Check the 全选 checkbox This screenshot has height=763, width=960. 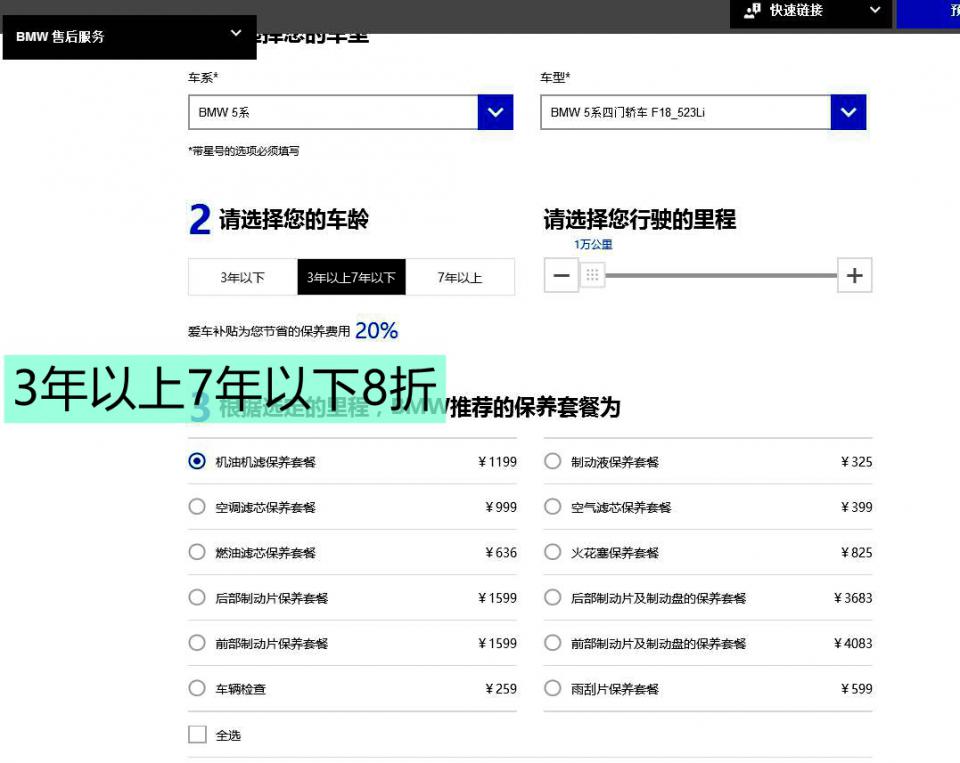pos(197,734)
